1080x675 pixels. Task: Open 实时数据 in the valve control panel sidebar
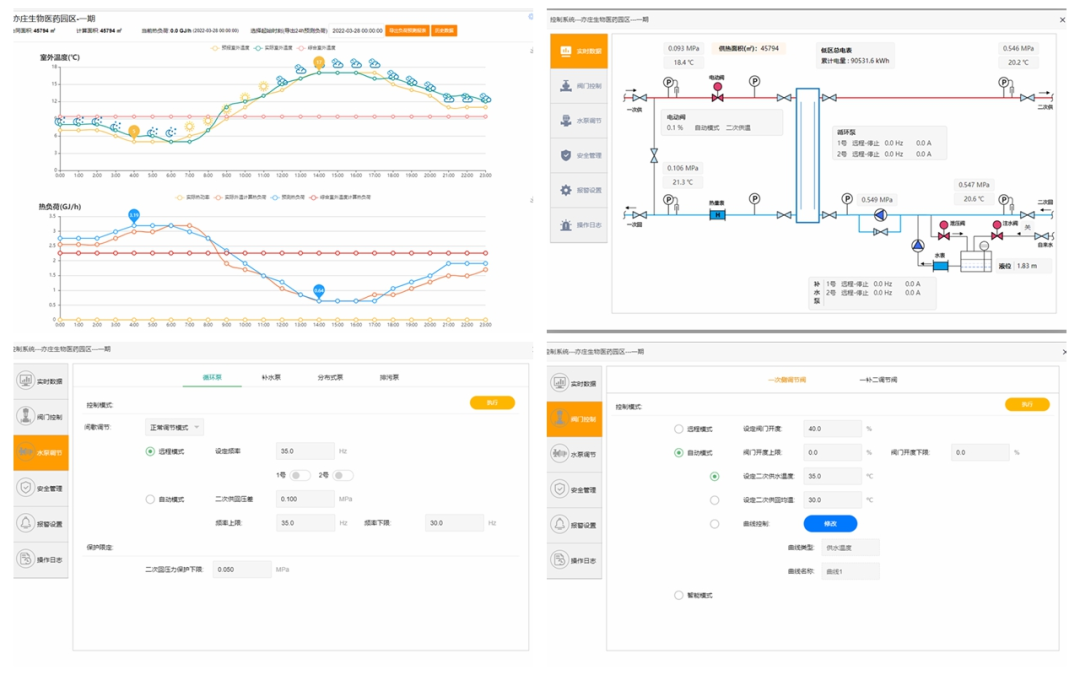point(574,384)
